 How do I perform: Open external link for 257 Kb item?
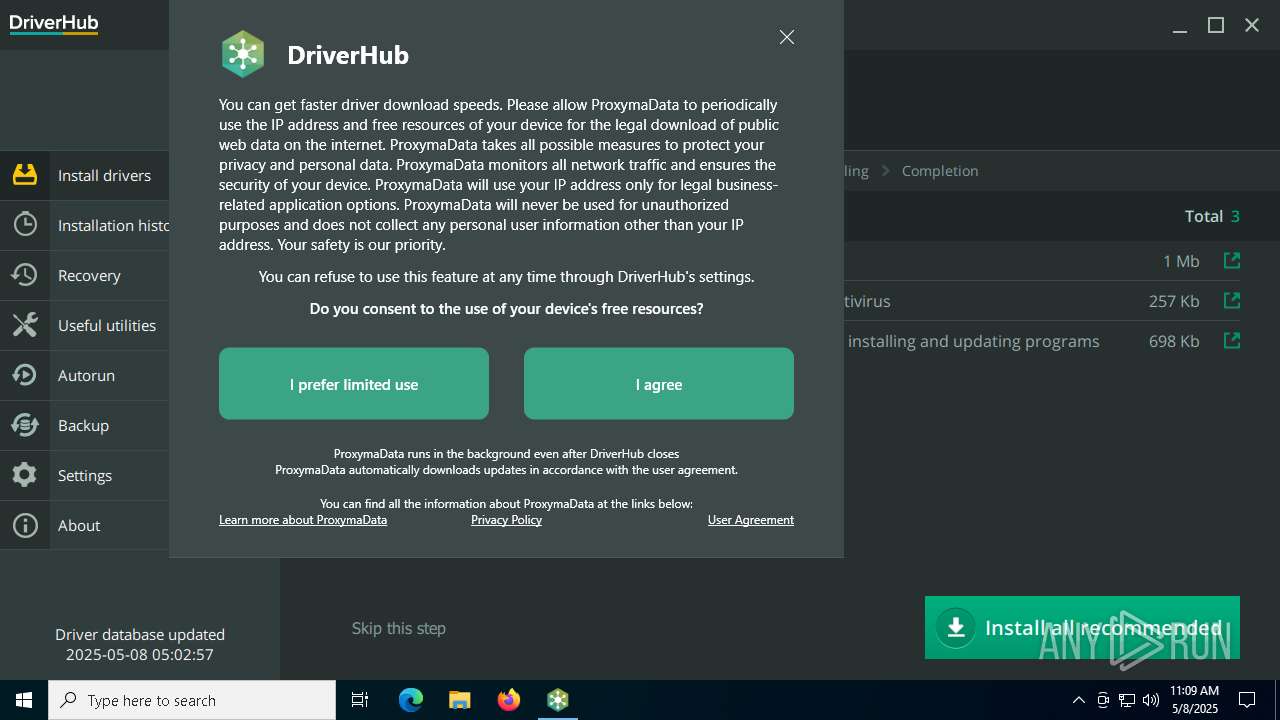(x=1232, y=301)
